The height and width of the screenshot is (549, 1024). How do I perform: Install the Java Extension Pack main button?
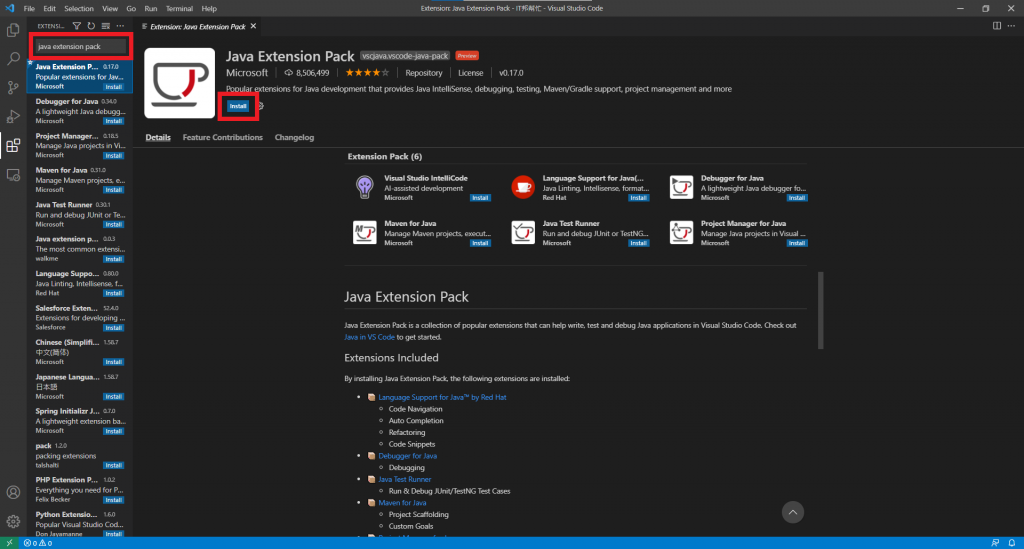coord(238,106)
